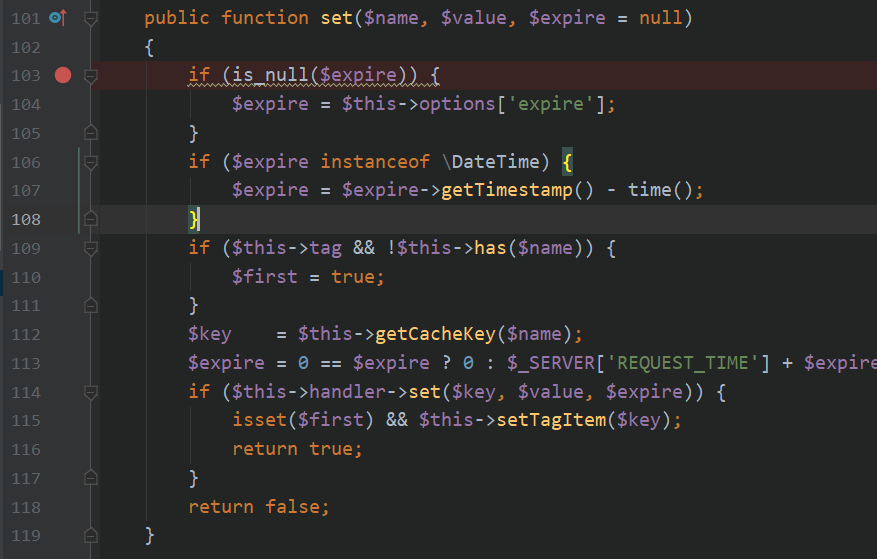Collapse the instanceof DateTime block at line 106
Image resolution: width=877 pixels, height=559 pixels.
[x=91, y=162]
